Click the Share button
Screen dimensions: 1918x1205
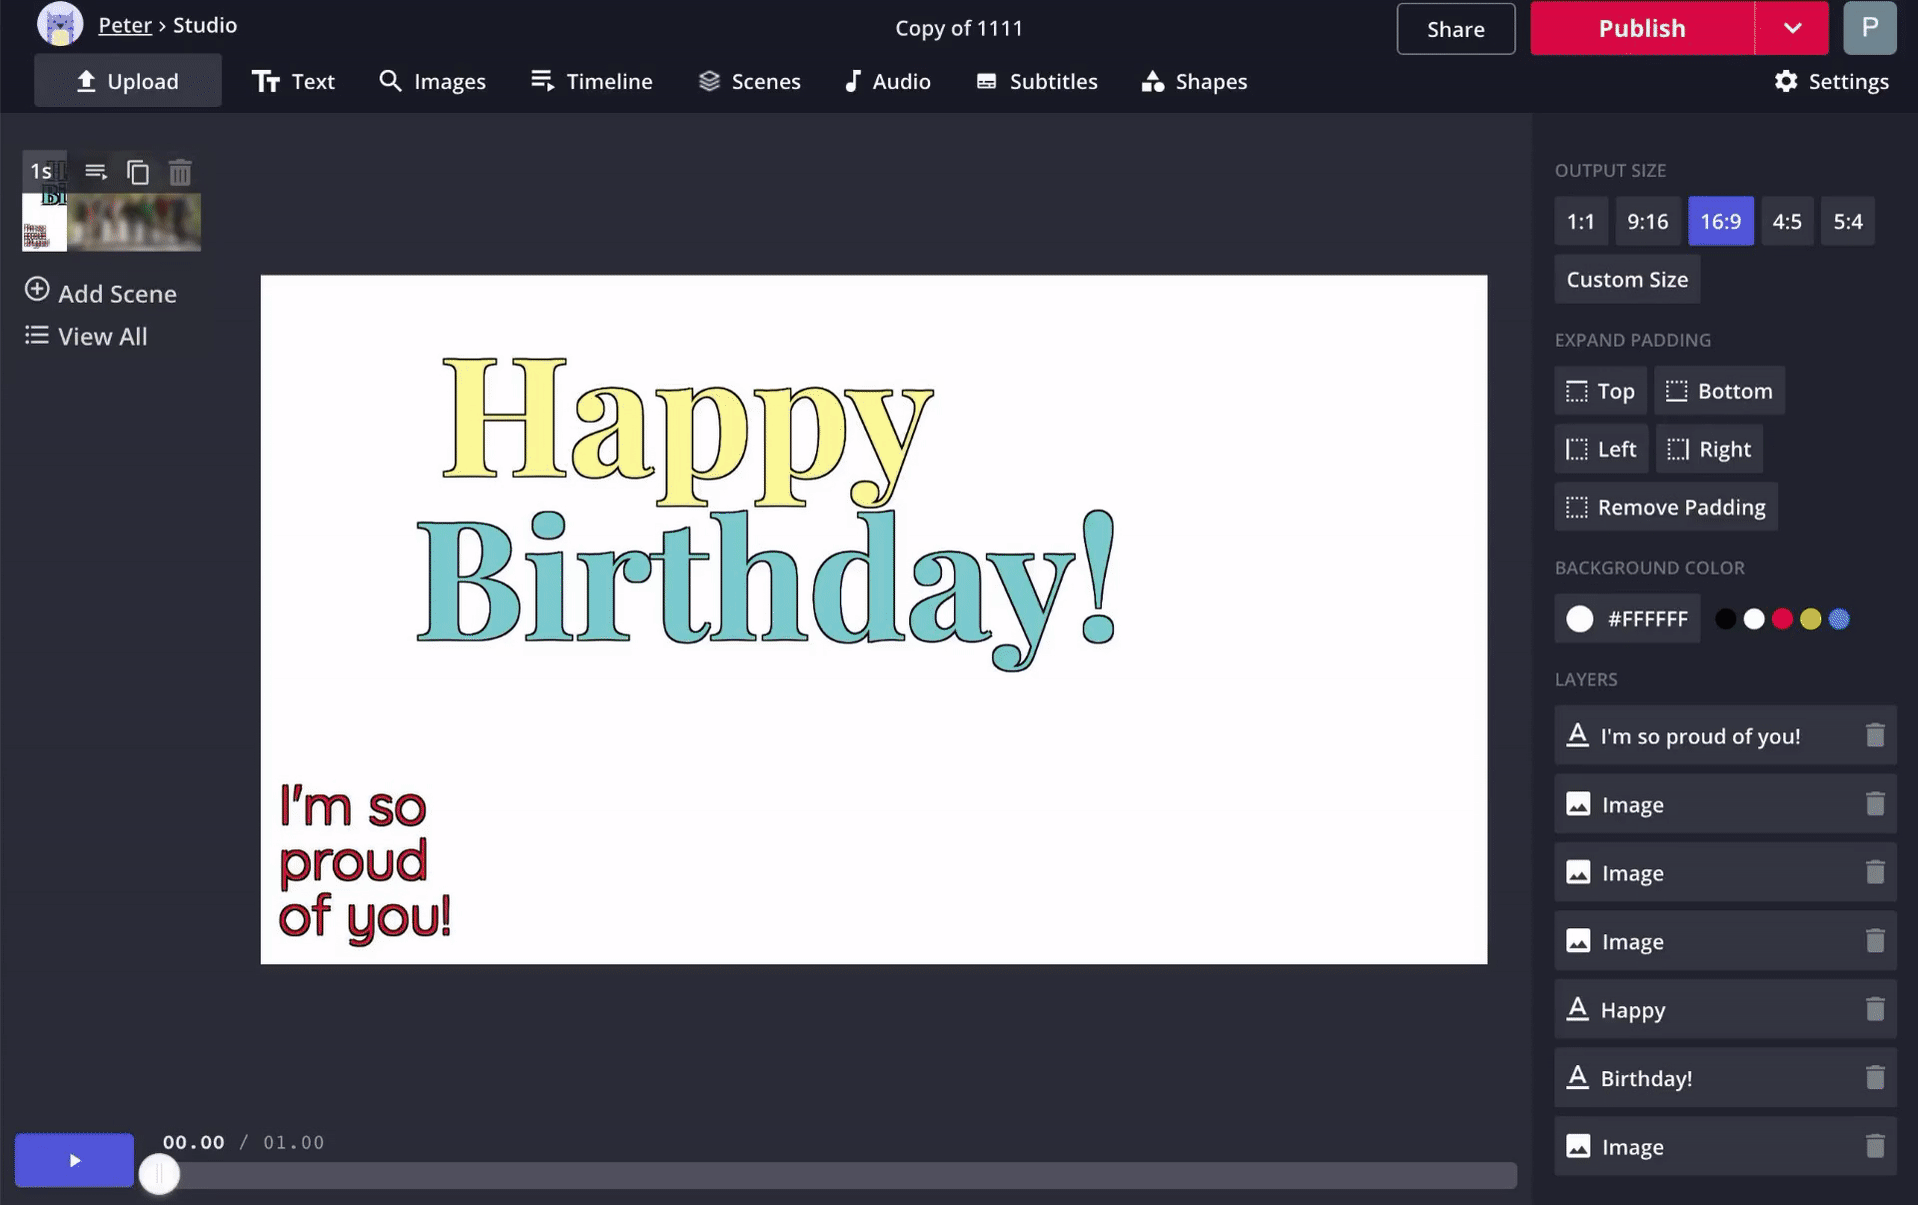point(1455,29)
